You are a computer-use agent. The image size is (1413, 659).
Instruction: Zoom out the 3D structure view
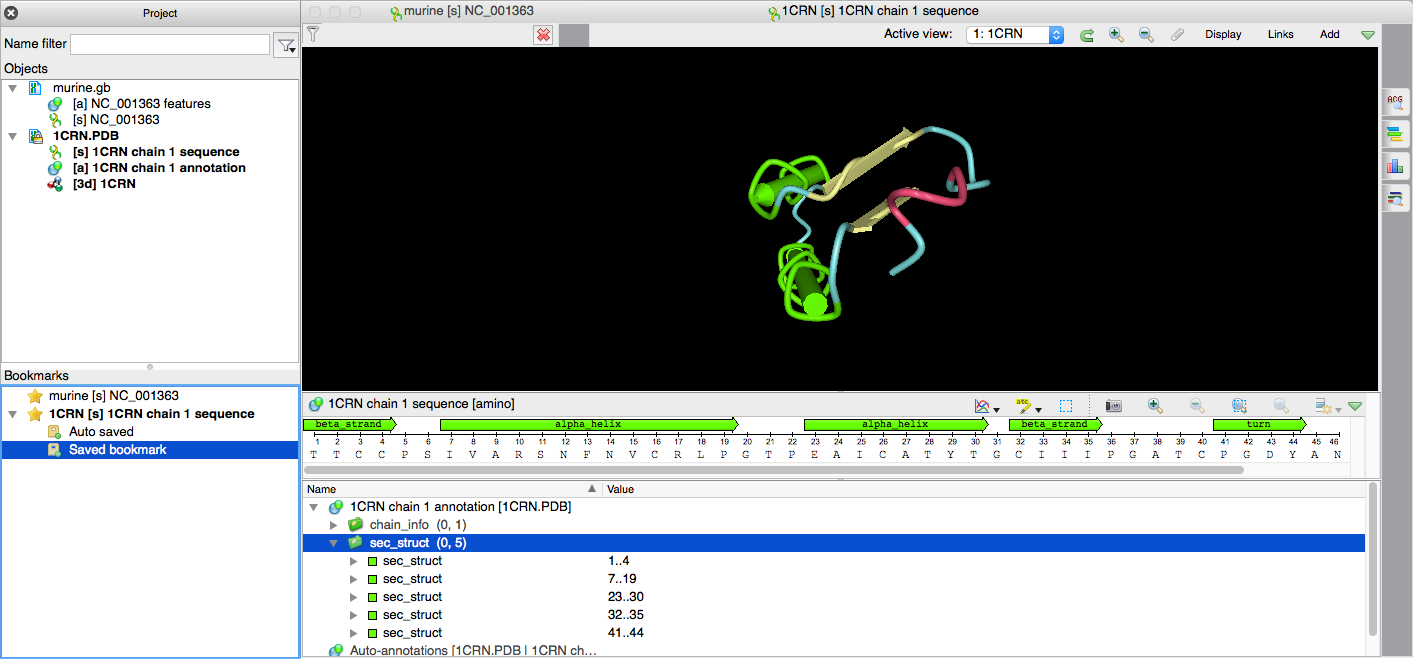tap(1146, 35)
